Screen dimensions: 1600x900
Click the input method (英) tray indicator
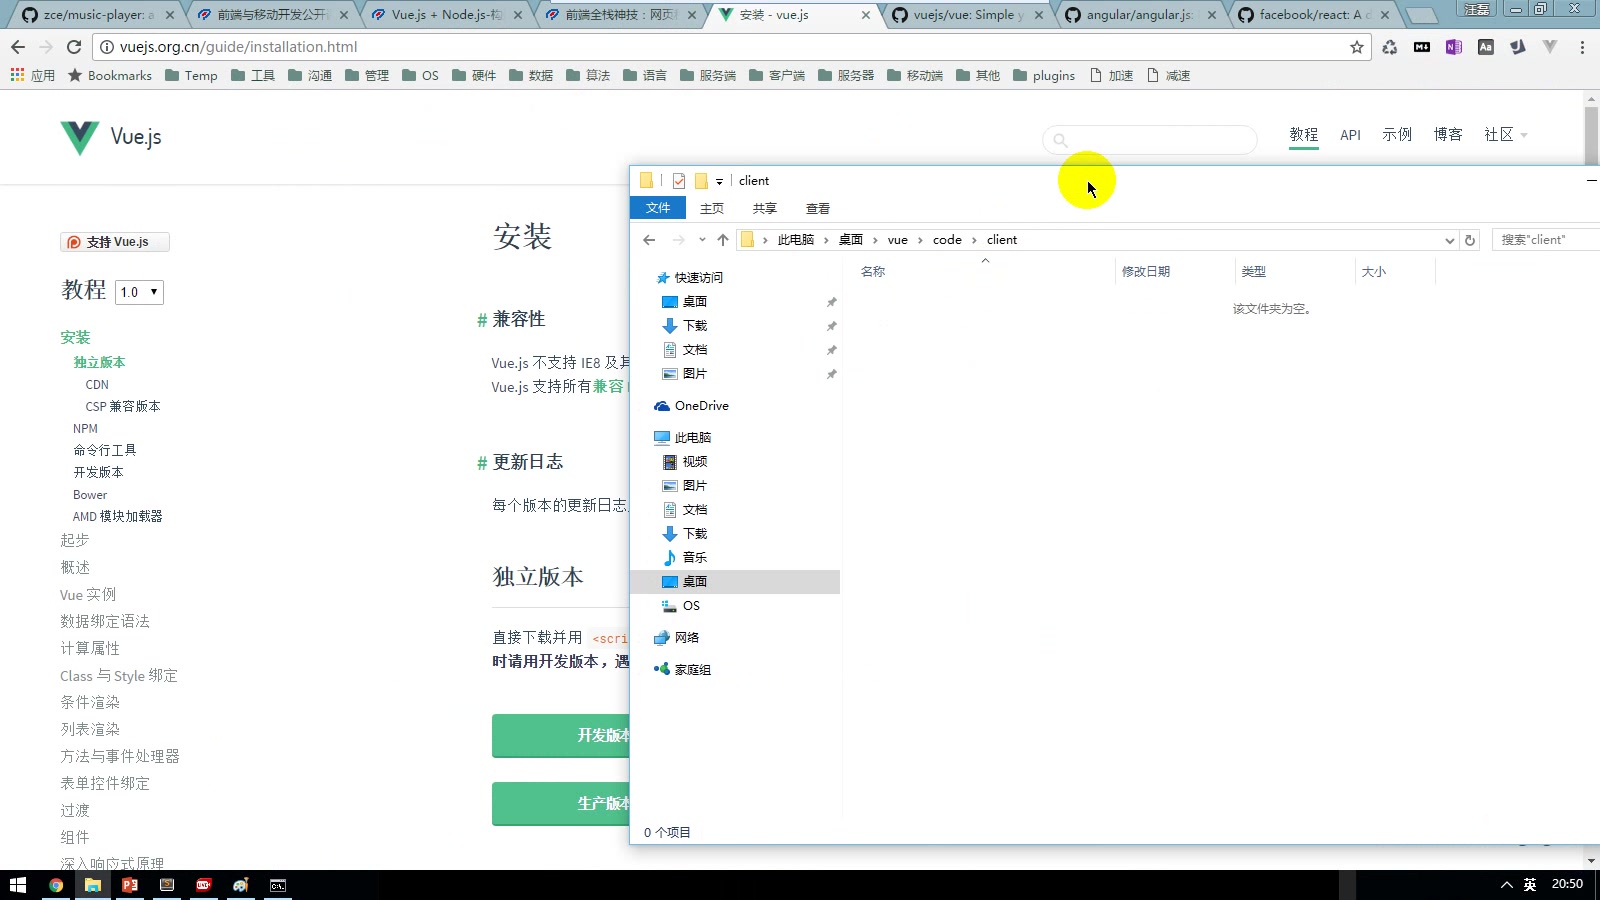pyautogui.click(x=1530, y=885)
